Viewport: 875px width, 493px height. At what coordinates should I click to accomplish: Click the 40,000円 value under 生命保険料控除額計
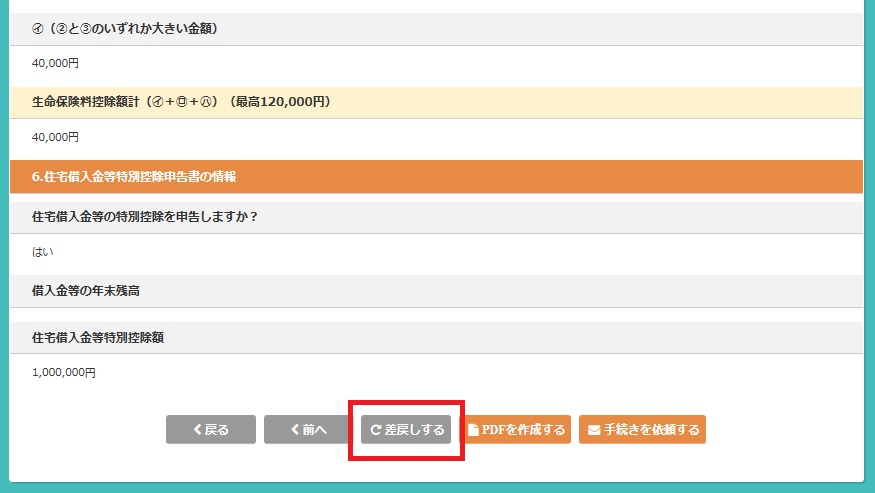point(55,137)
